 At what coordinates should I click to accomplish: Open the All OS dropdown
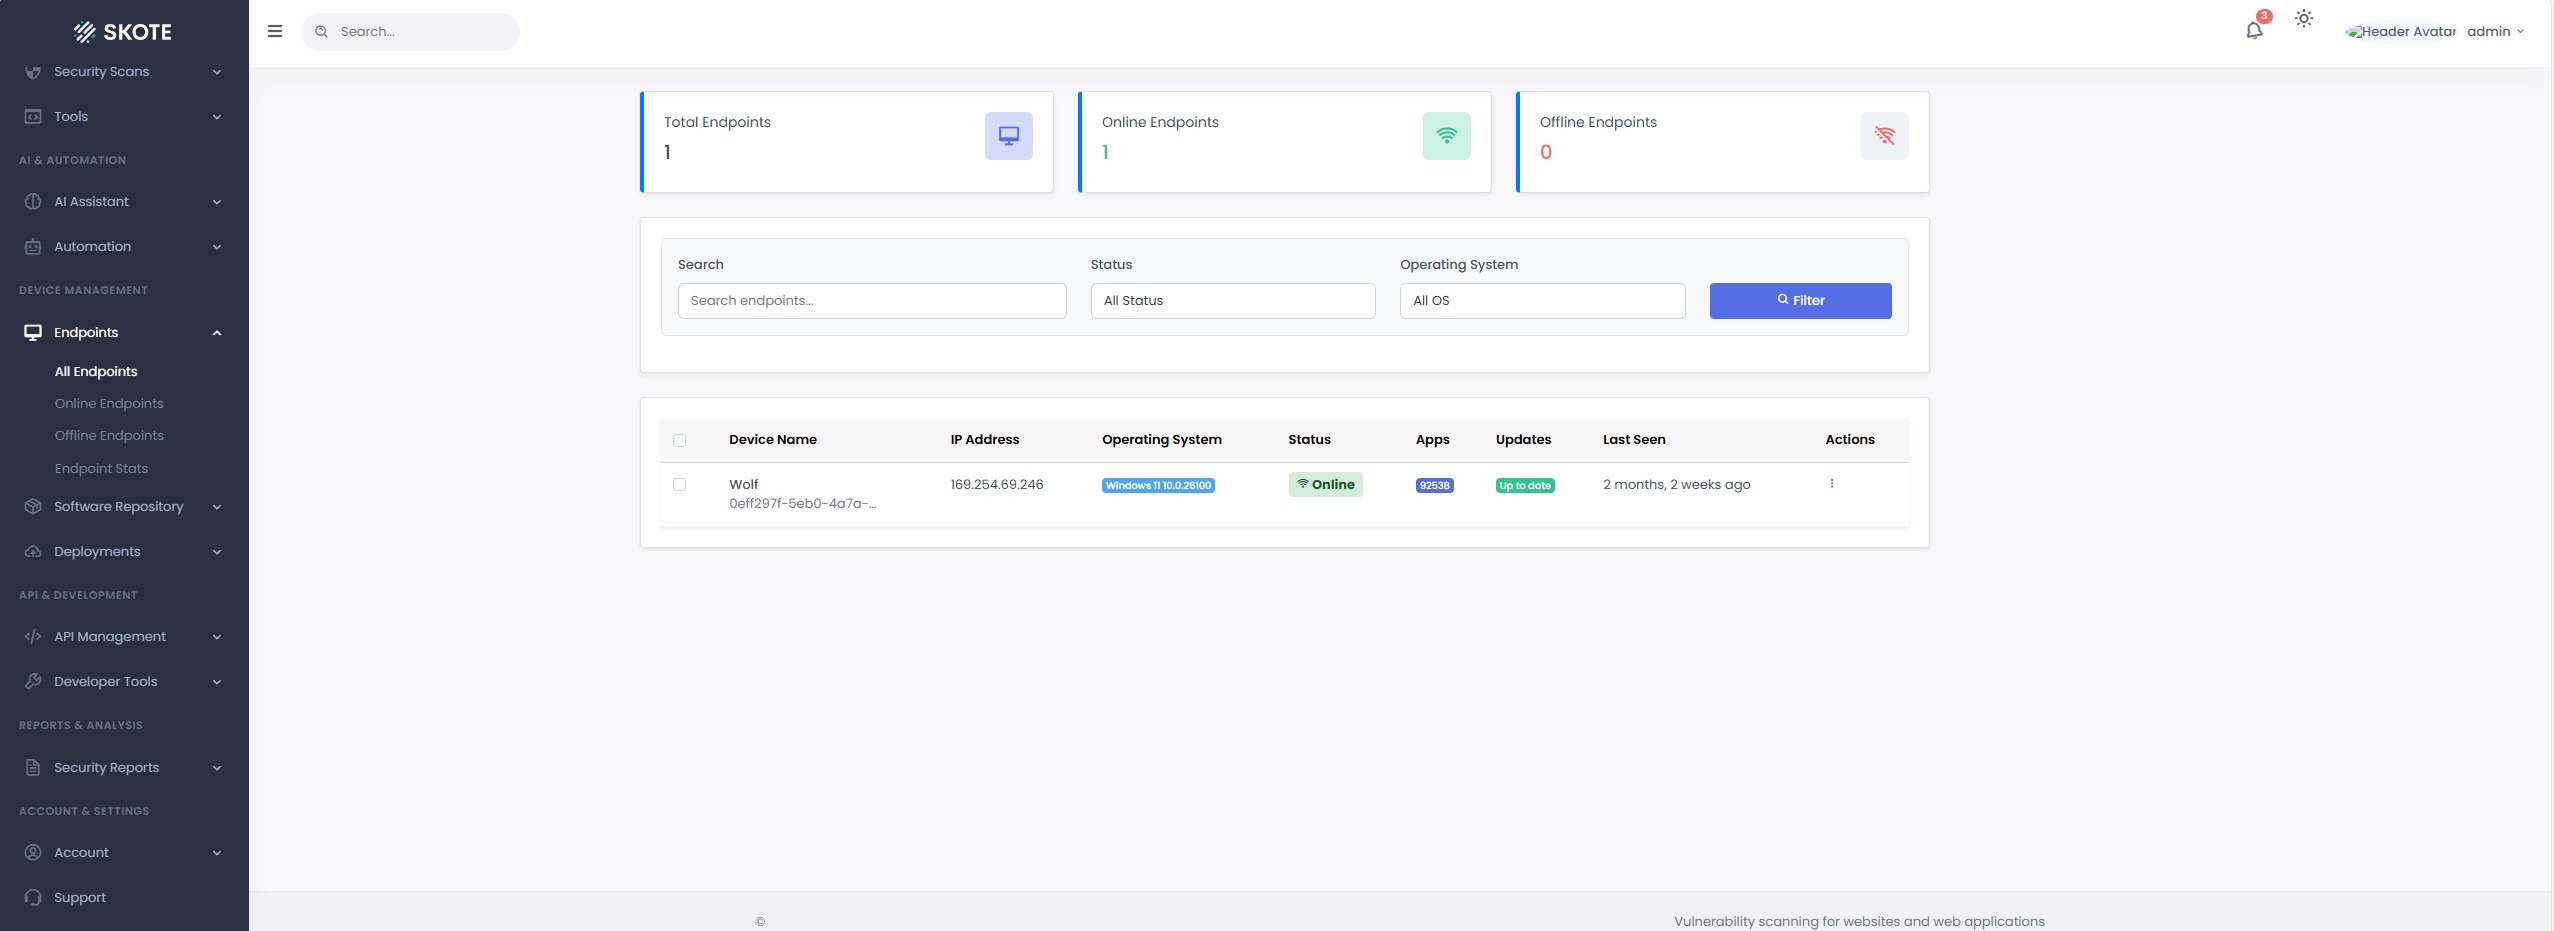pyautogui.click(x=1541, y=301)
